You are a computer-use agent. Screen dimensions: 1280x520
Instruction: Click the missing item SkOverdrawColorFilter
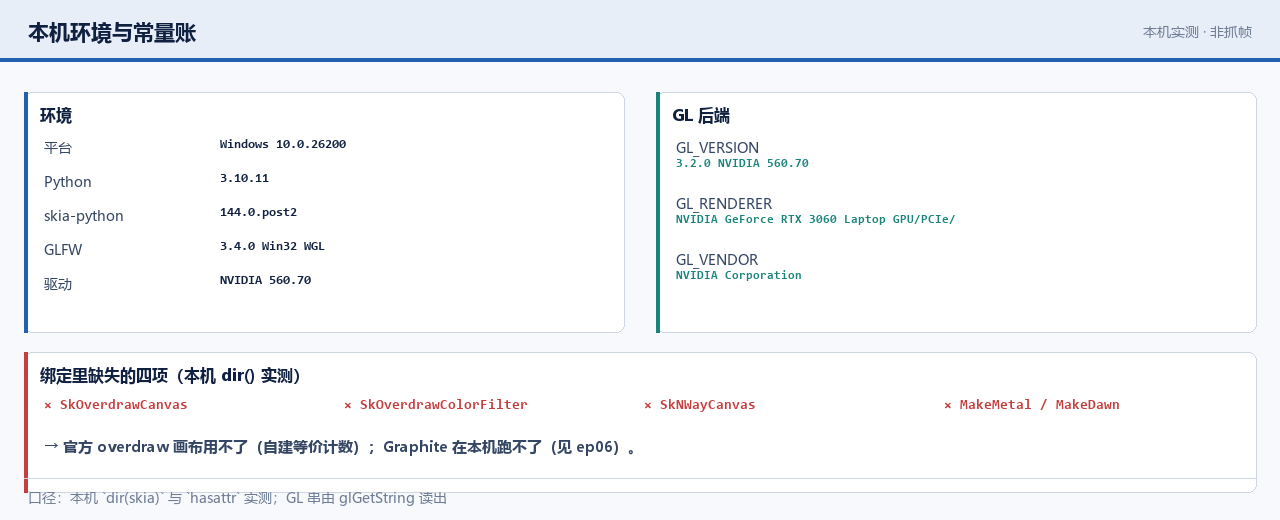(436, 405)
